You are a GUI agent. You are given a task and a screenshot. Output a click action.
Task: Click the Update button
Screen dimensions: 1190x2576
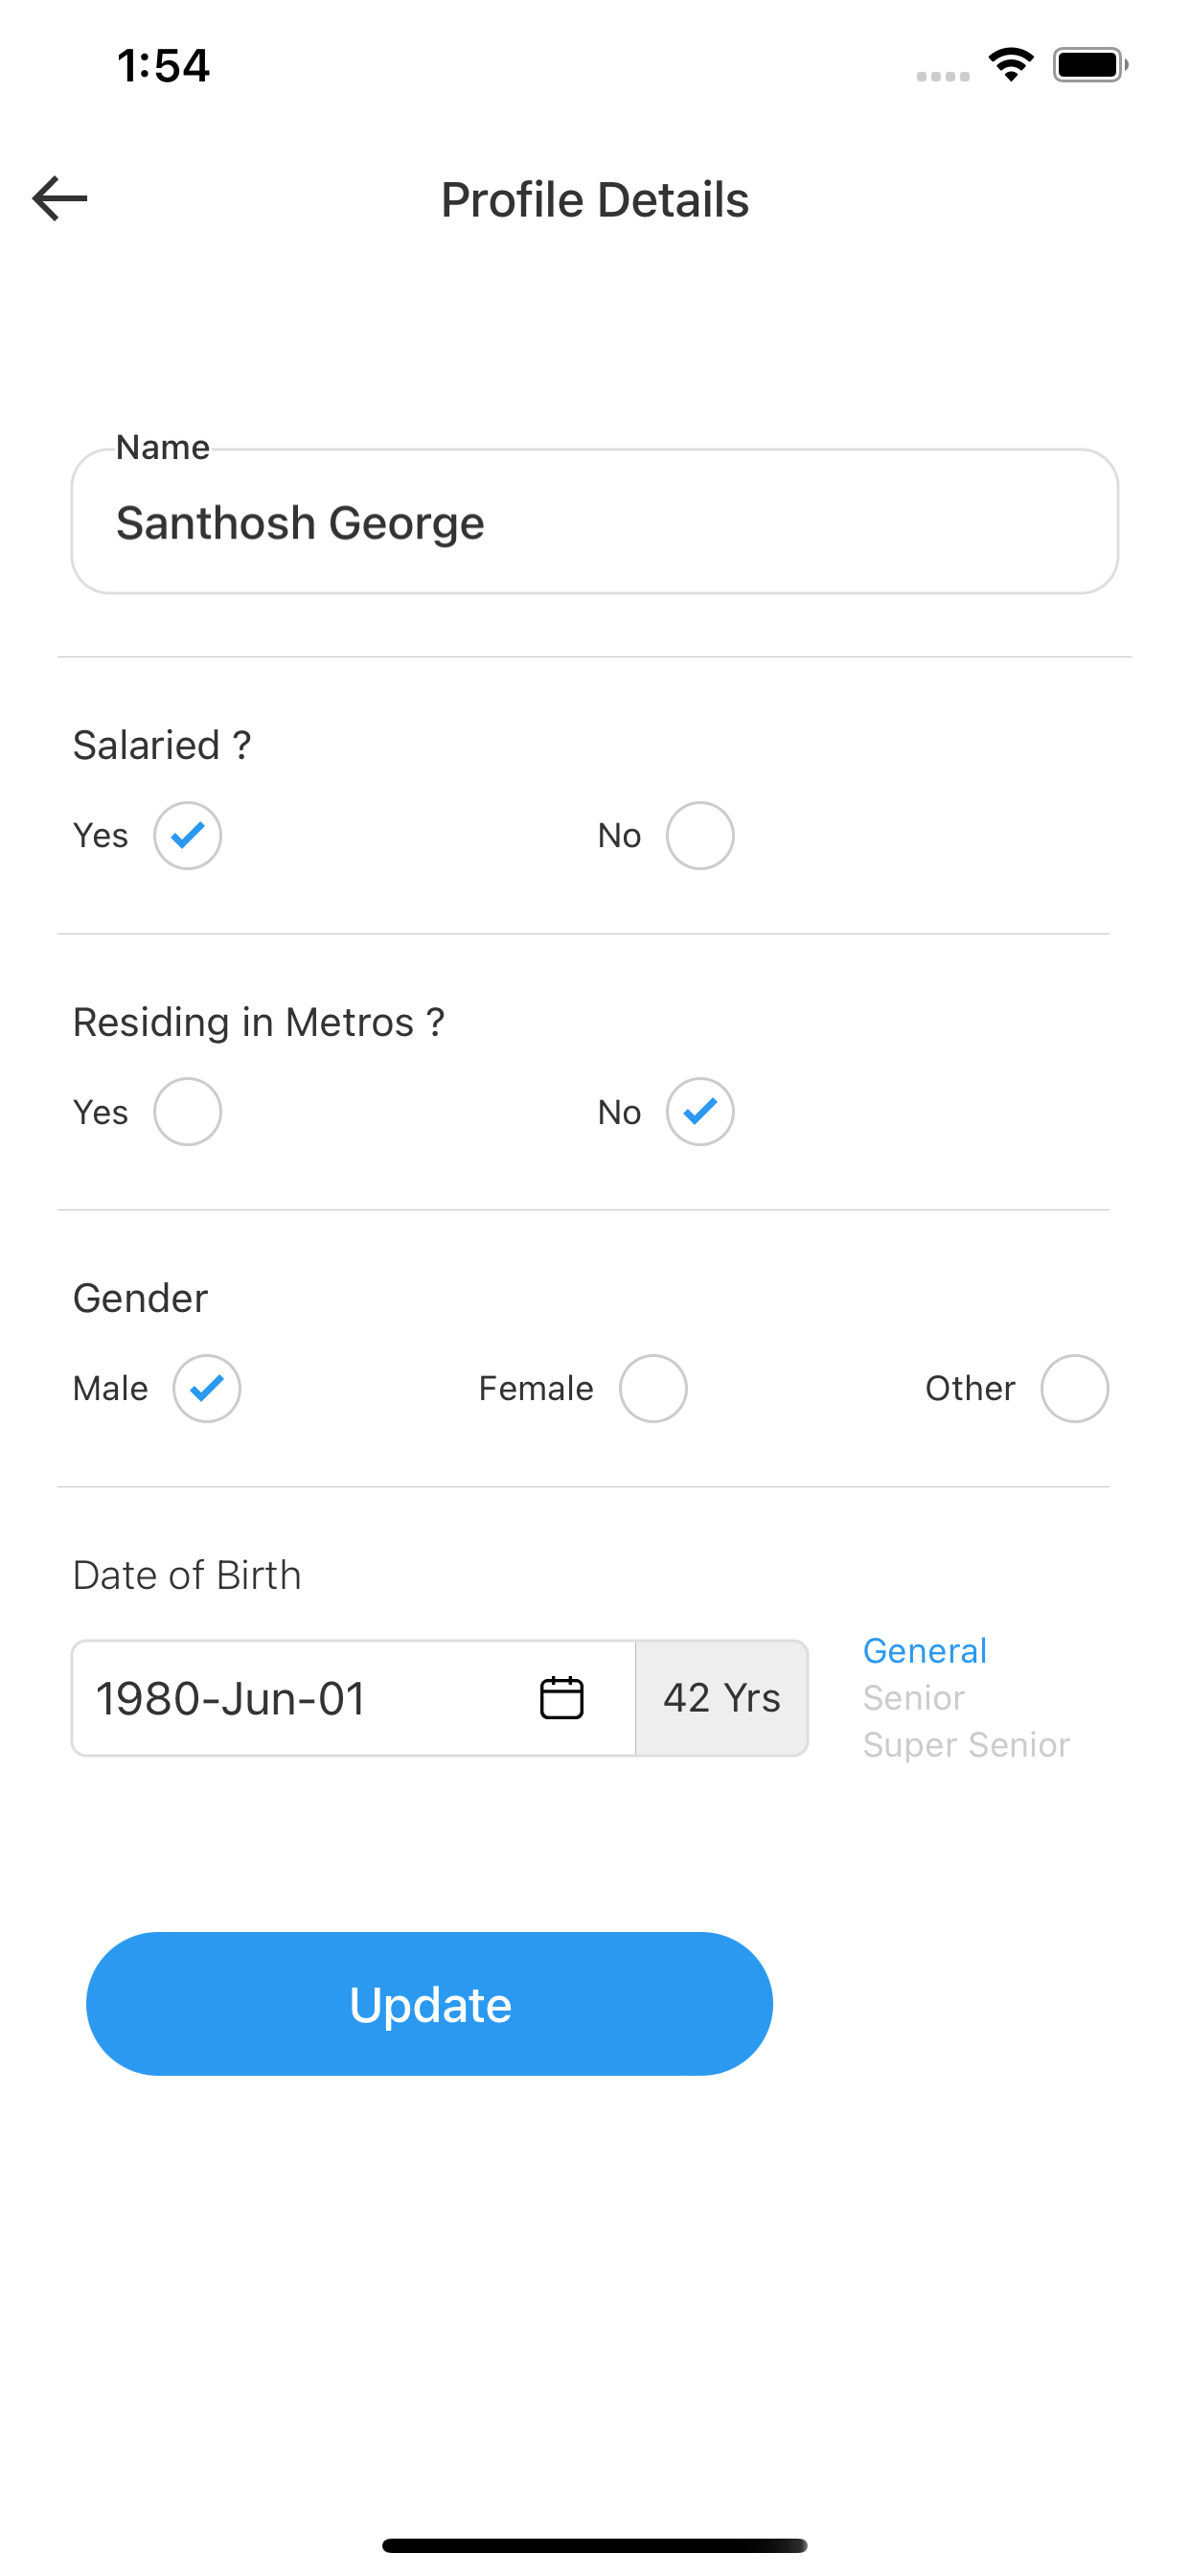click(429, 2003)
